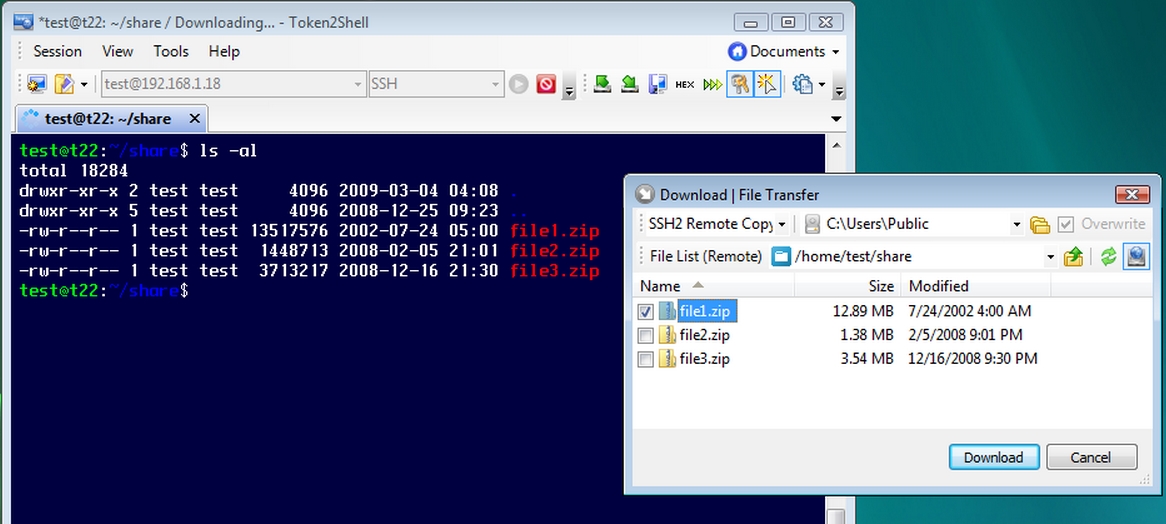Click file2.zip in the terminal listing

pyautogui.click(x=555, y=250)
